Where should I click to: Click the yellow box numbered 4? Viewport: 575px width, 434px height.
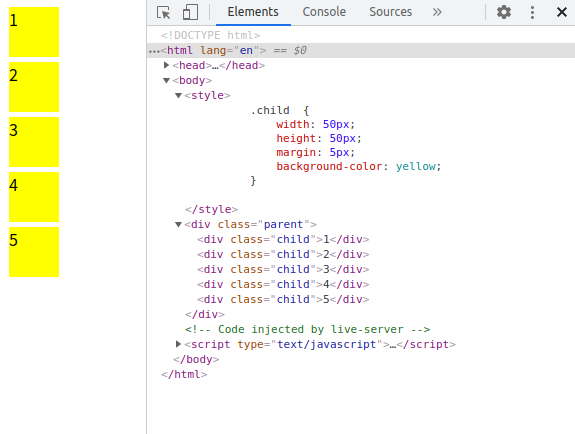pyautogui.click(x=34, y=197)
